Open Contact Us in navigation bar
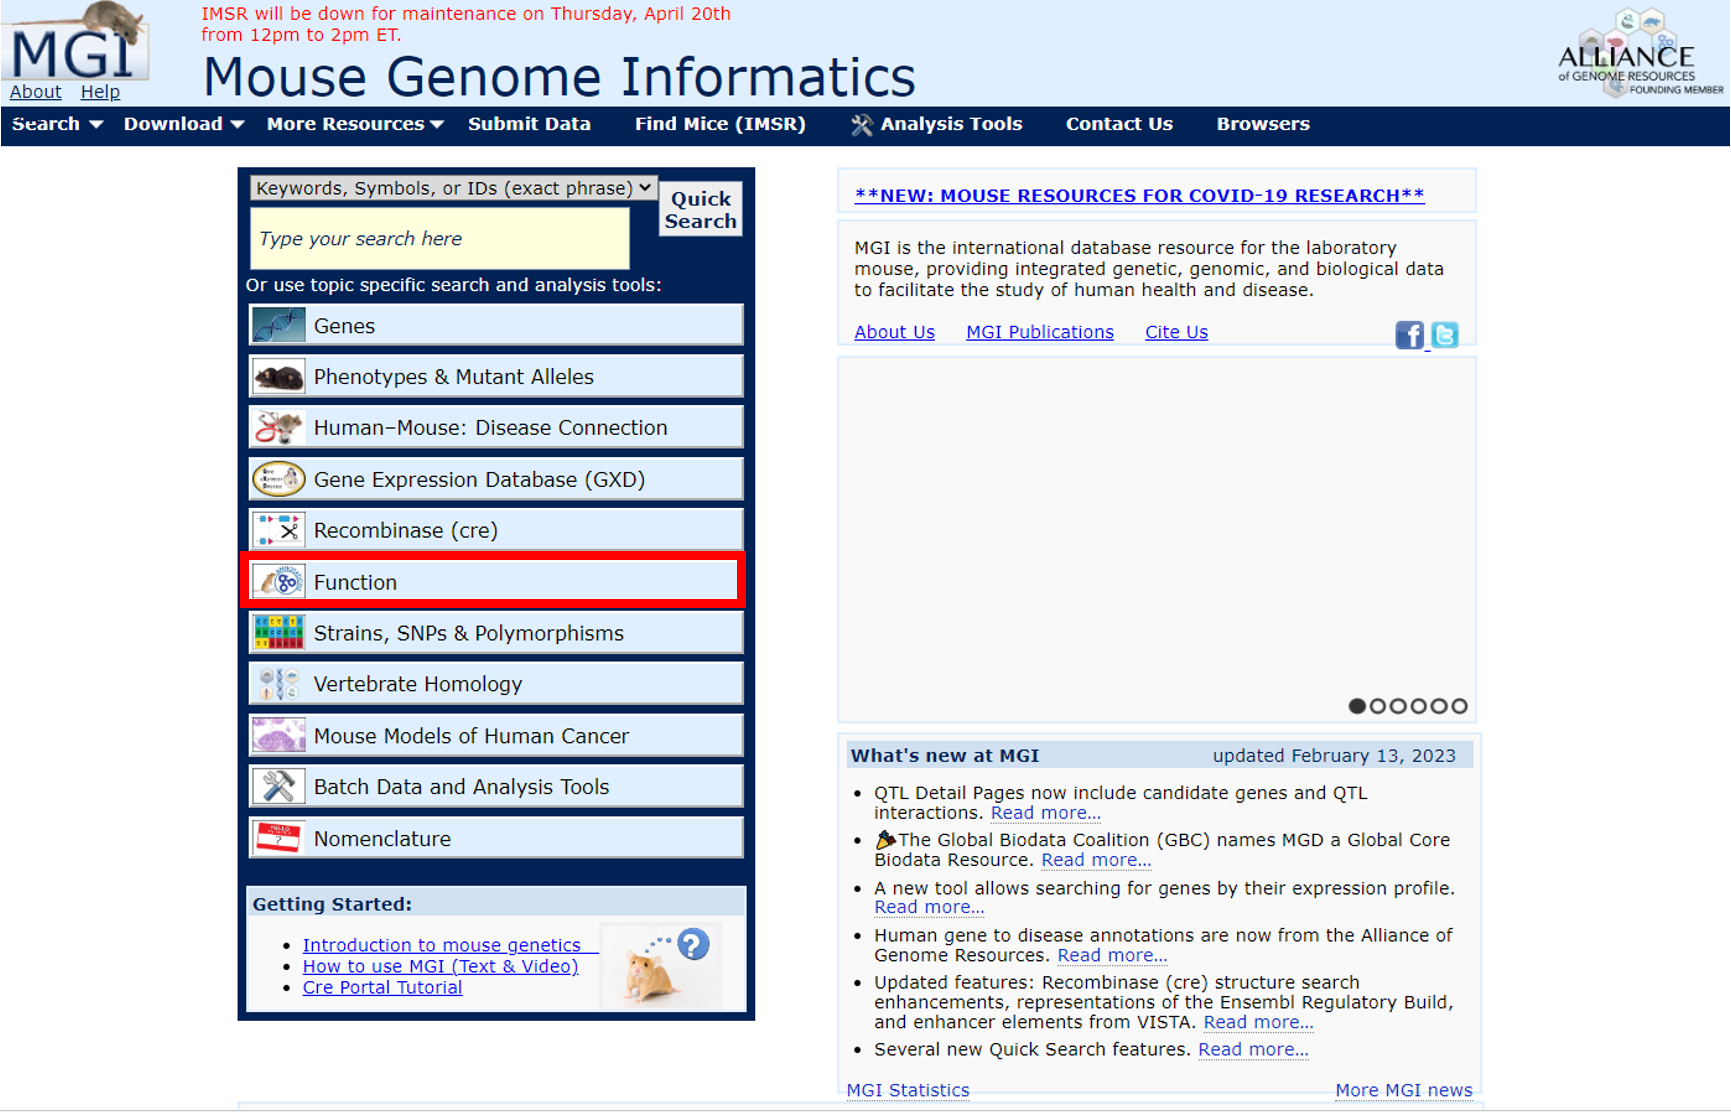This screenshot has width=1731, height=1112. point(1119,124)
